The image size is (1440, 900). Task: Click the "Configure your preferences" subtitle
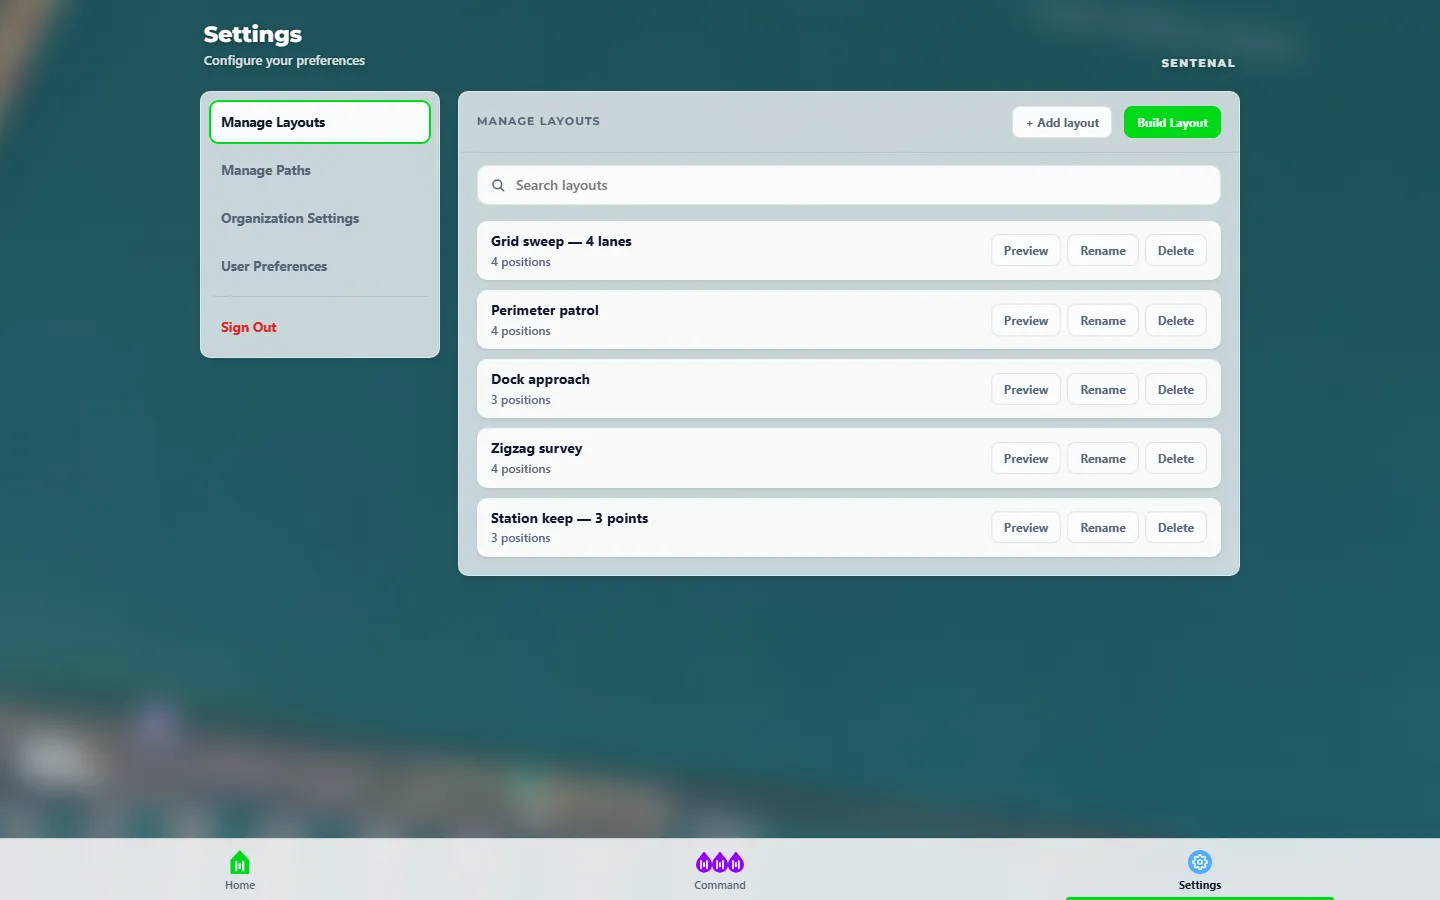(x=284, y=60)
